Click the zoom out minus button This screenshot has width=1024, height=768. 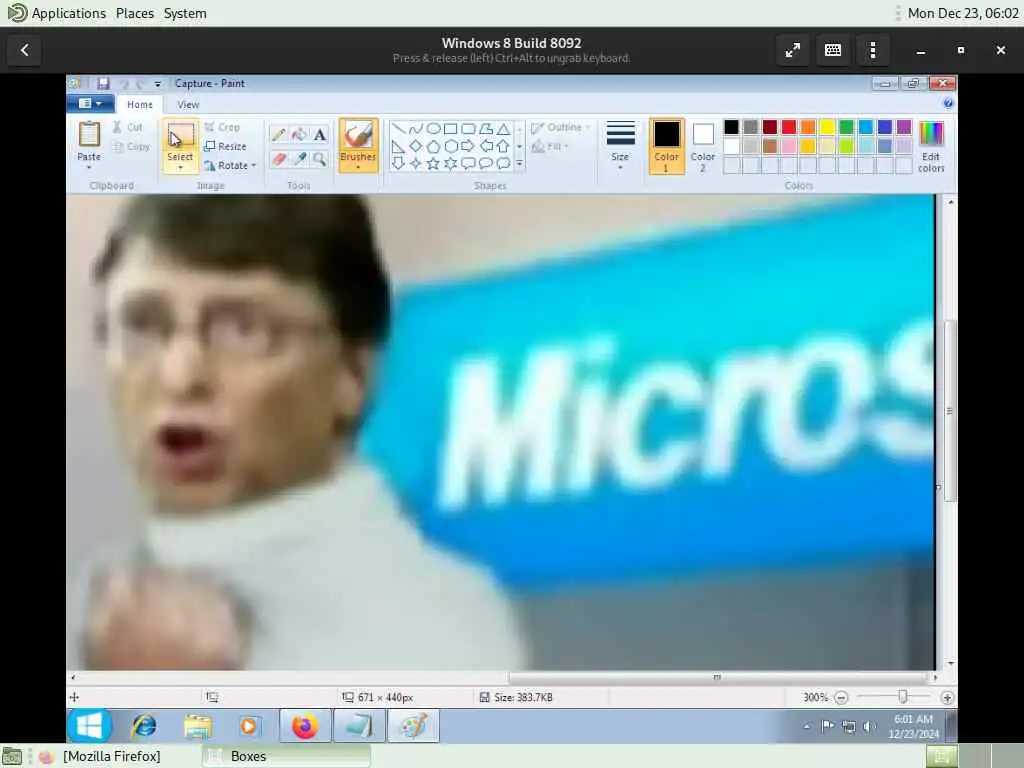[x=841, y=697]
